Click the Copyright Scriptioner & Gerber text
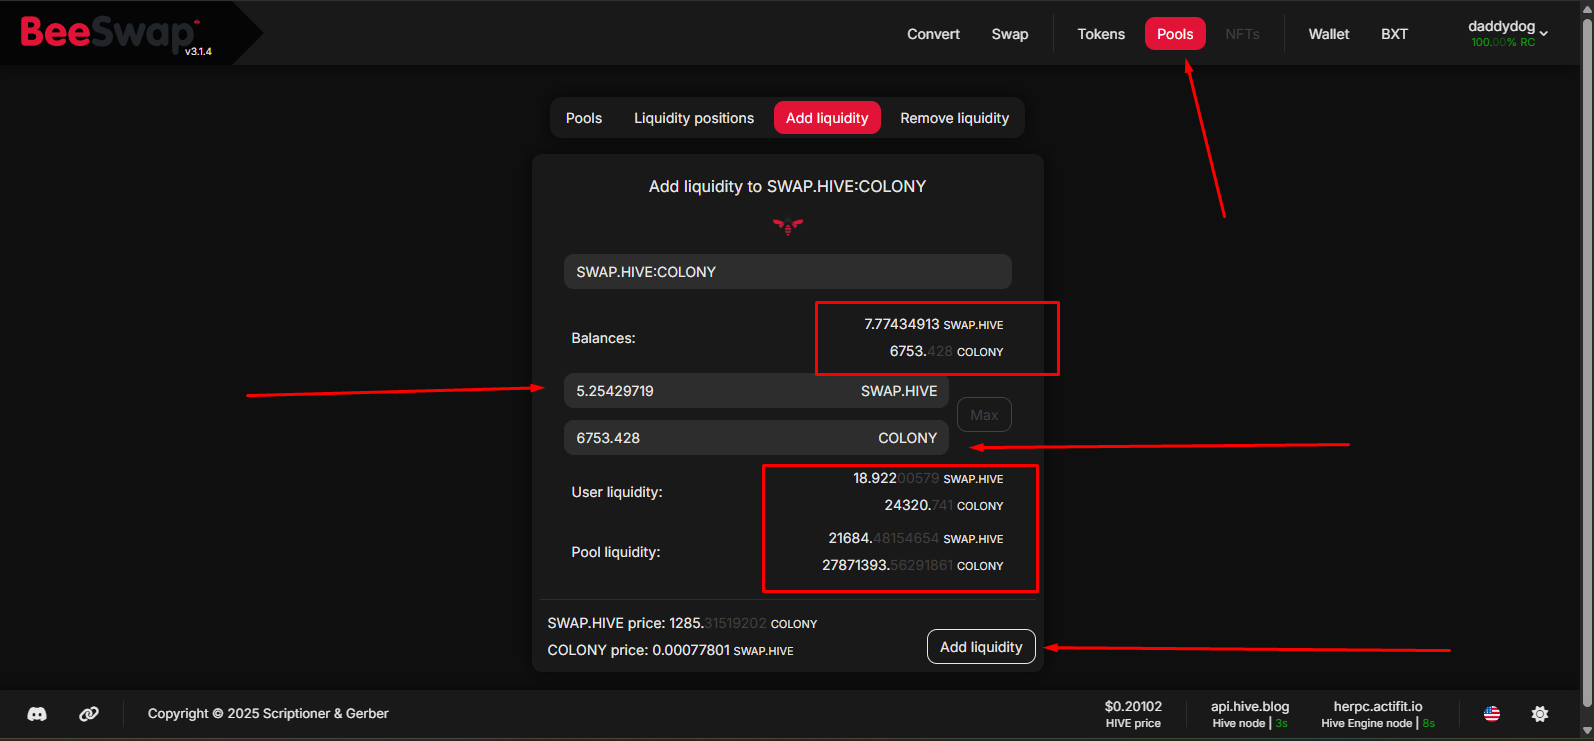This screenshot has height=741, width=1594. (268, 714)
